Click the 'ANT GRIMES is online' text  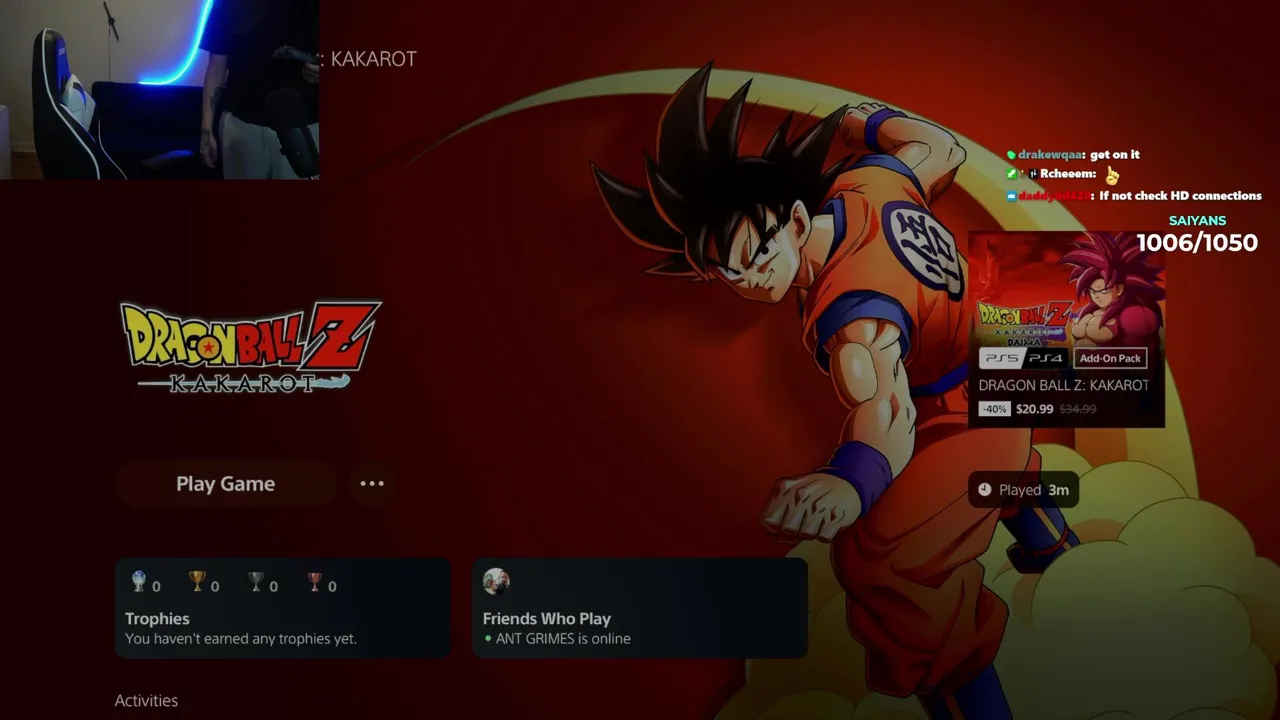click(x=563, y=638)
